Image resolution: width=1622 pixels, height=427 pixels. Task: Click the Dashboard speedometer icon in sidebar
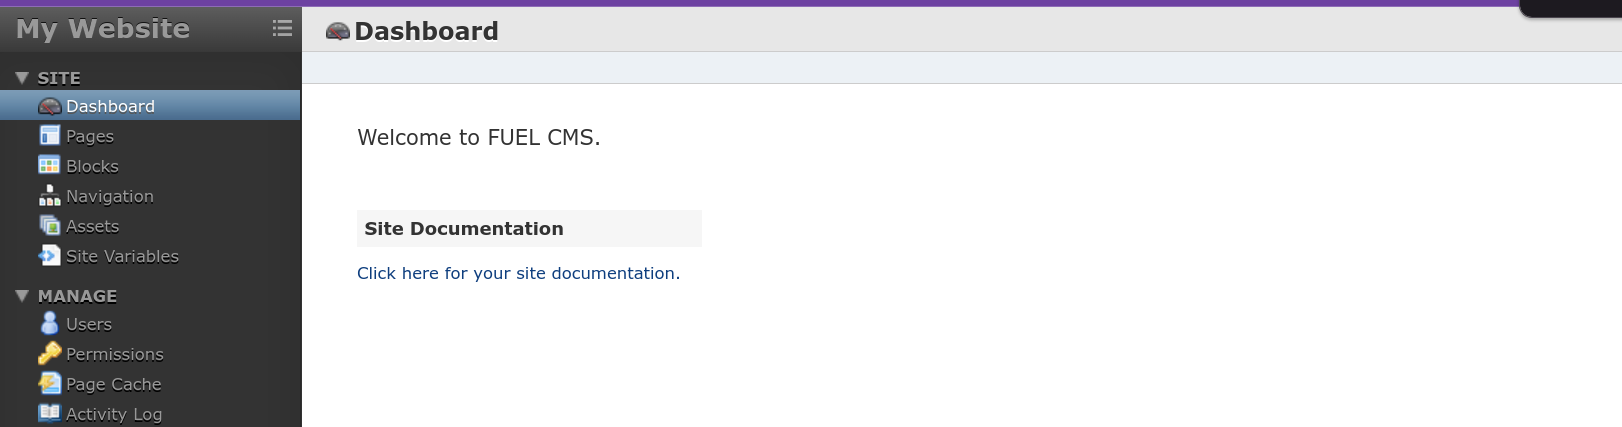click(49, 106)
